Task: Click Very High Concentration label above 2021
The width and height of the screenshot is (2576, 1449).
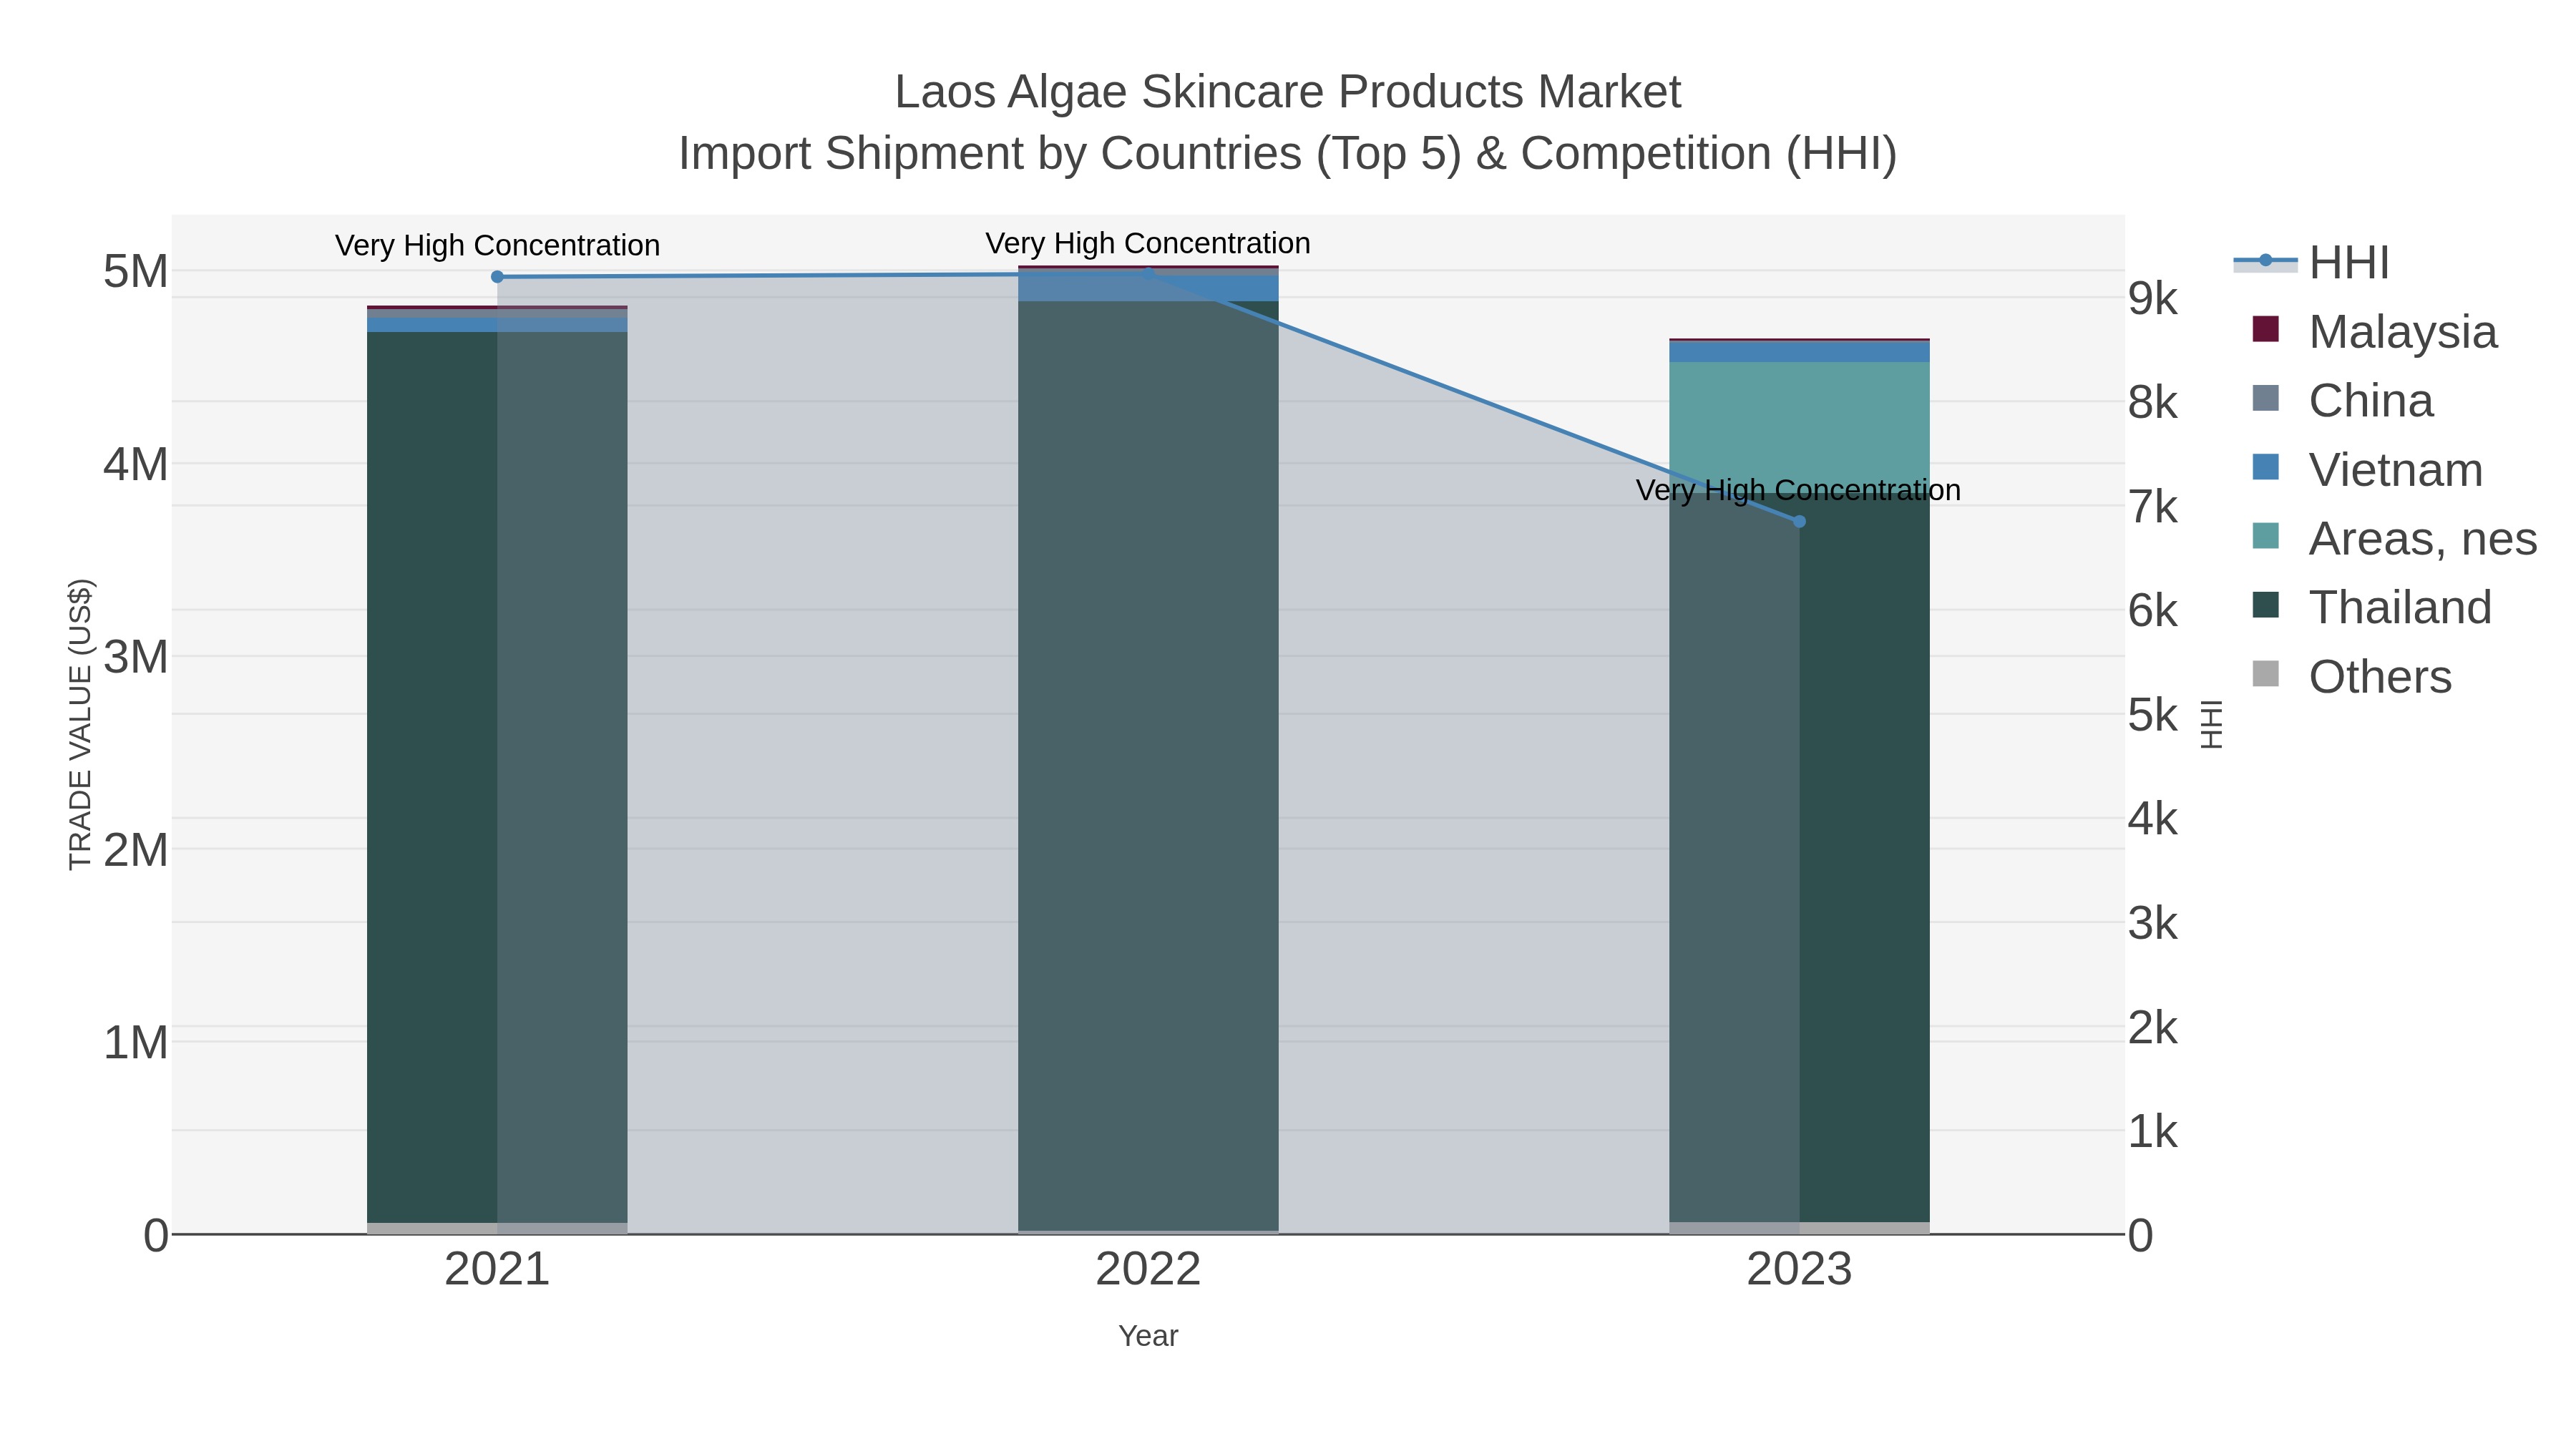Action: tap(497, 245)
